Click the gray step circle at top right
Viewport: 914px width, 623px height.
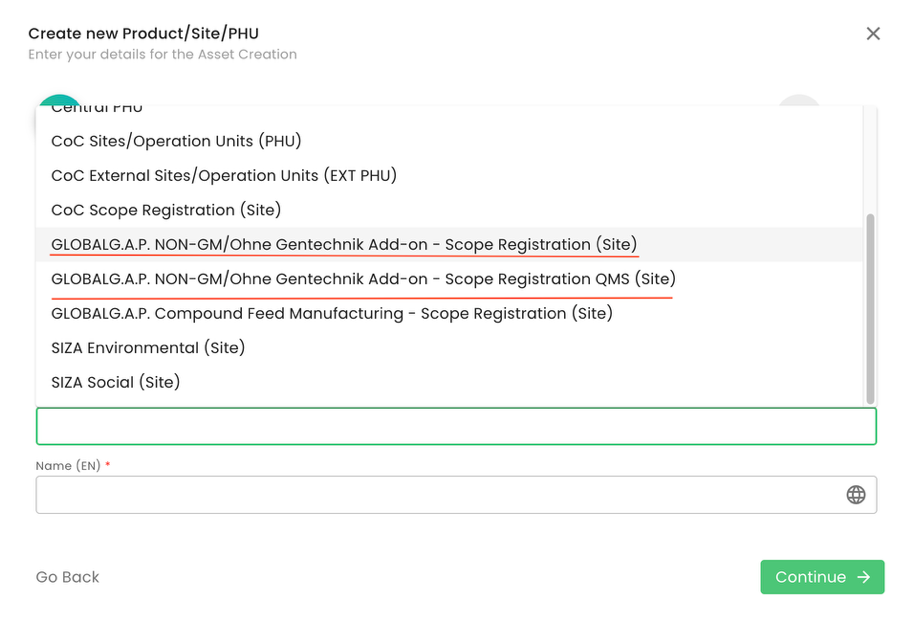[x=799, y=100]
